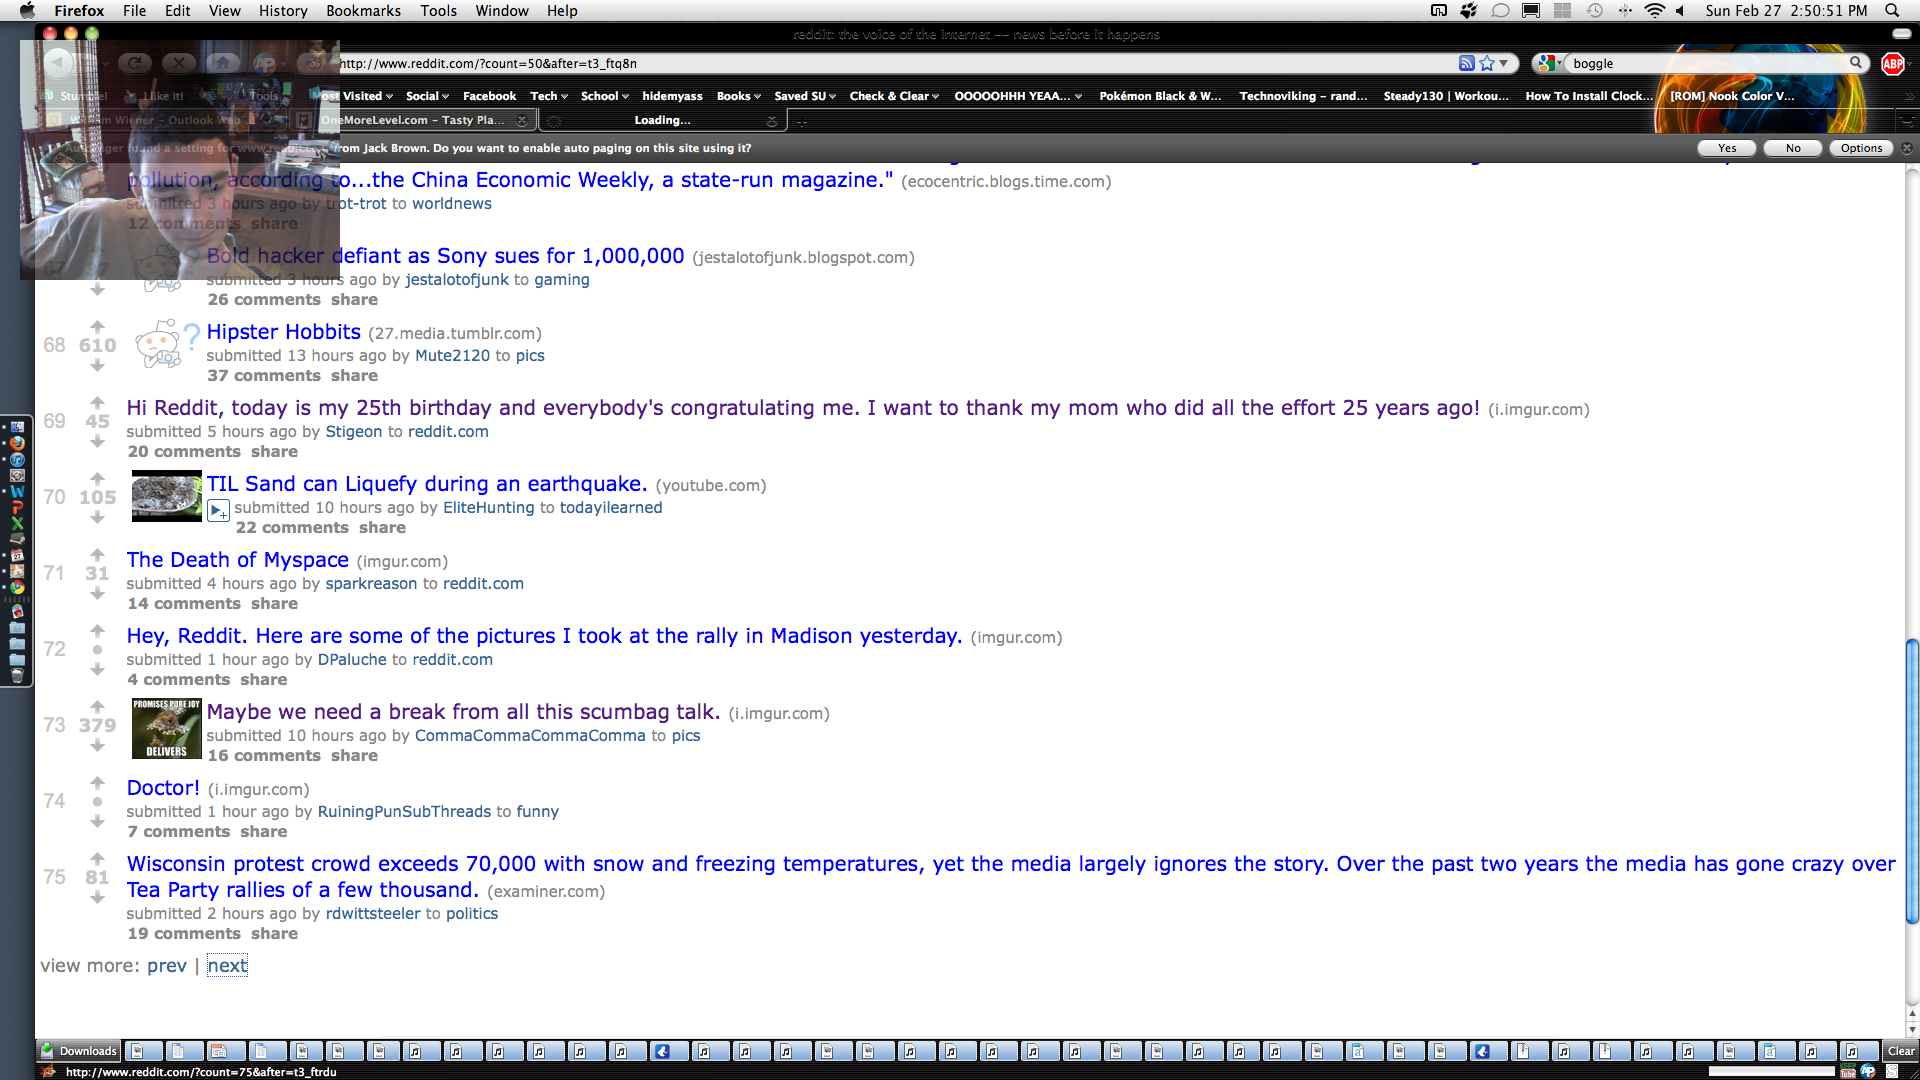Expand video on the Sand Liquefy post
1920x1080 pixels.
coord(217,510)
